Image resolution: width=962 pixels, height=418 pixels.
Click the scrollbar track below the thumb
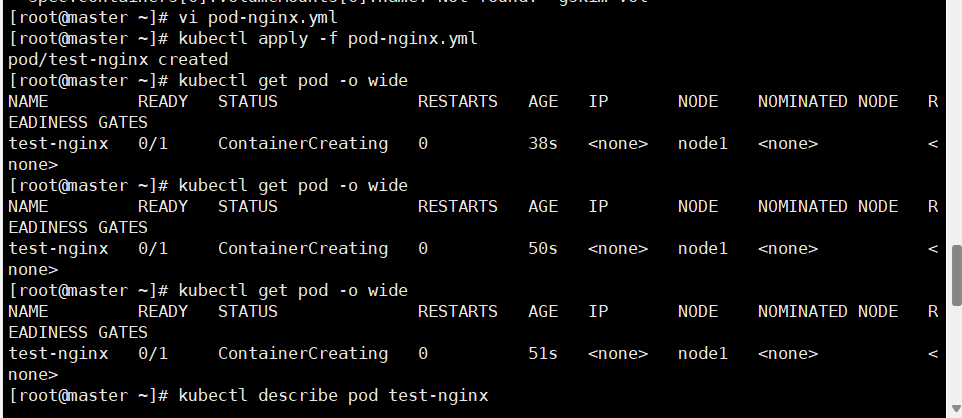click(x=956, y=353)
